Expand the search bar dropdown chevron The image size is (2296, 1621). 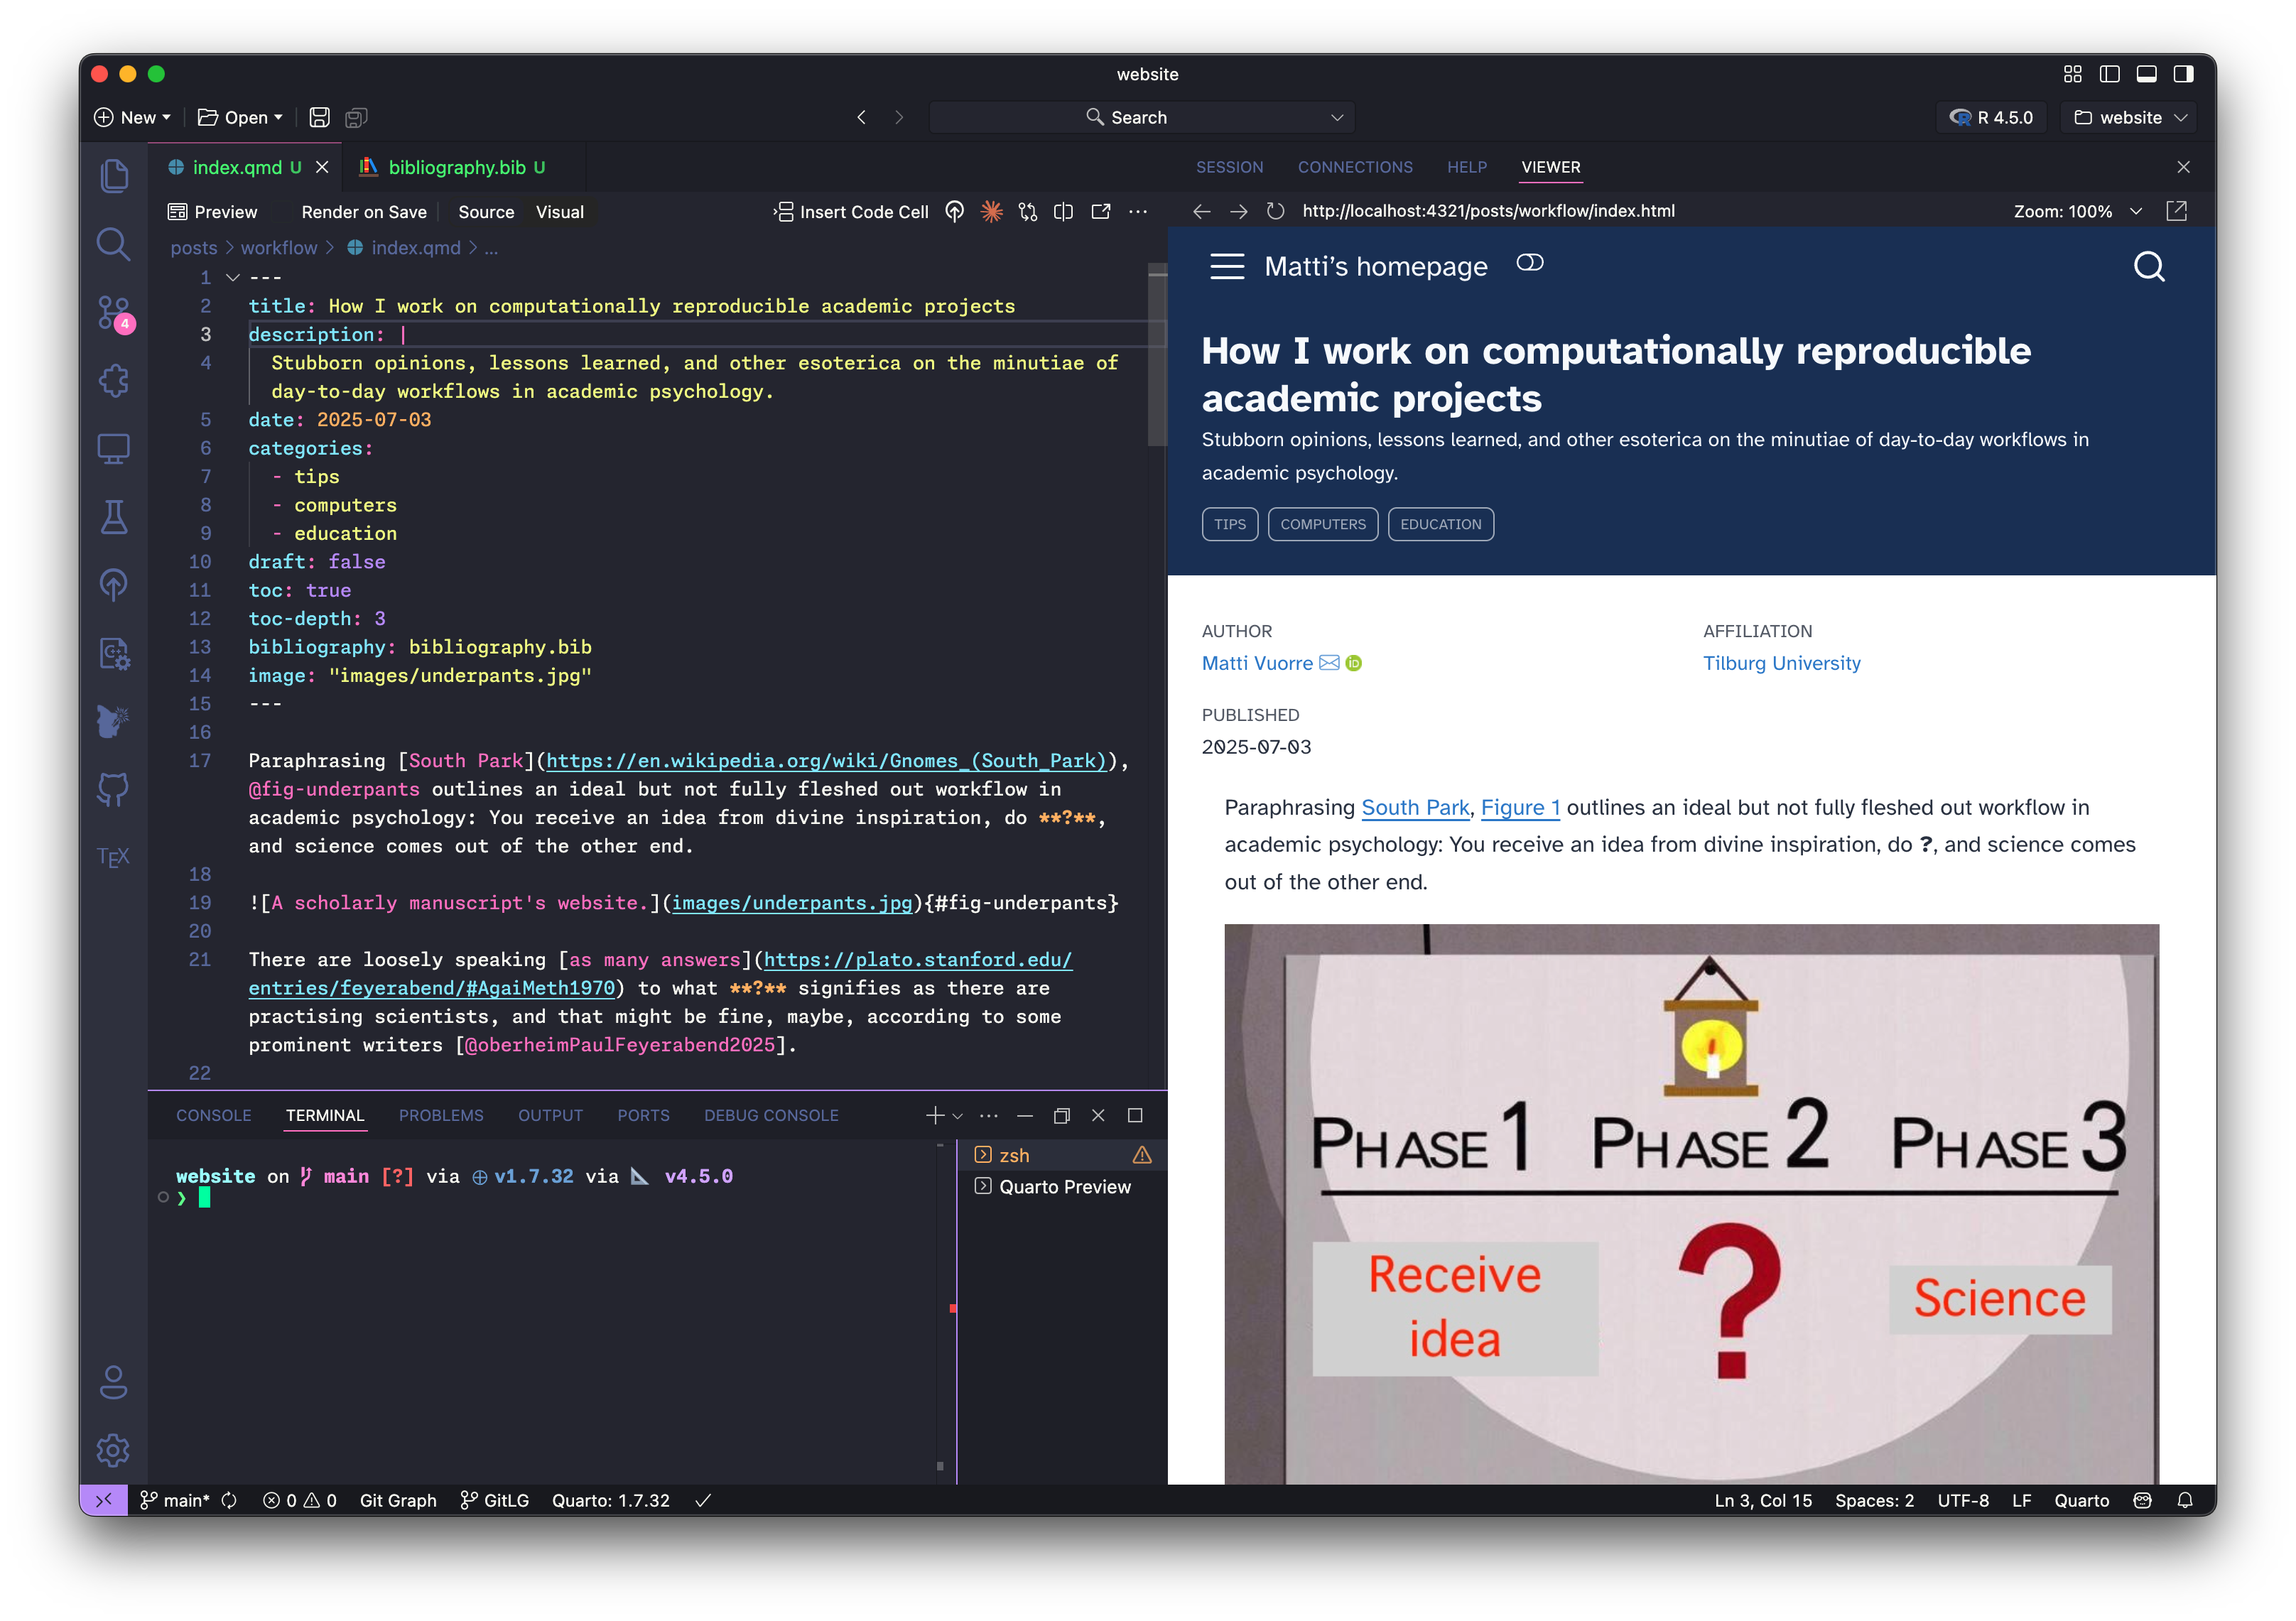[x=1336, y=117]
